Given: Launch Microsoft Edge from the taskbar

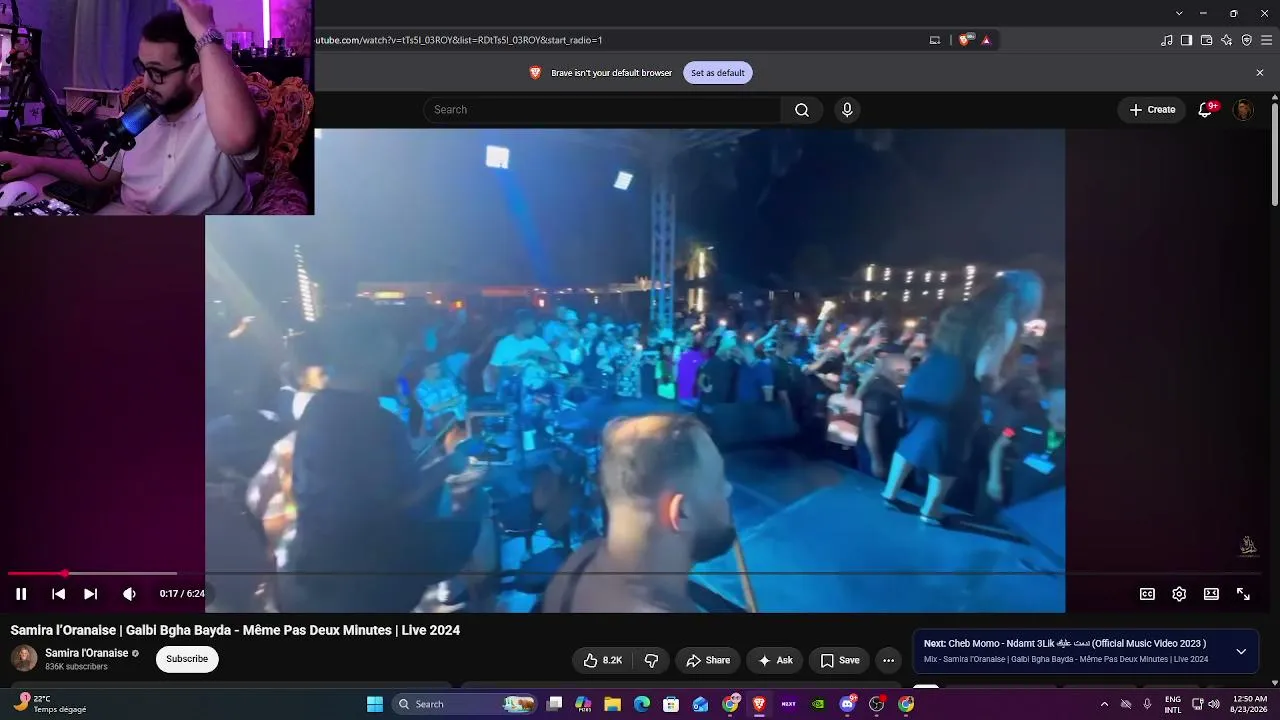Looking at the screenshot, I should (642, 704).
